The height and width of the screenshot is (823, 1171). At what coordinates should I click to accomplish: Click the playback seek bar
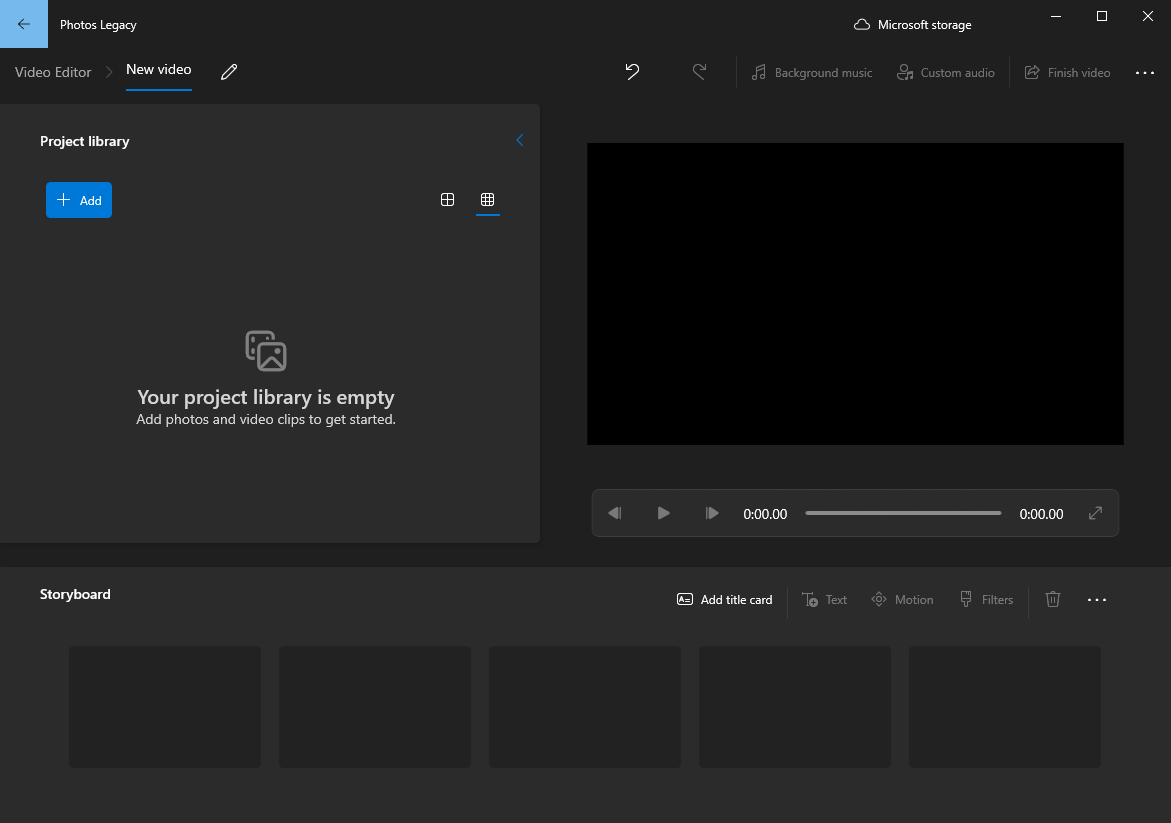[903, 513]
